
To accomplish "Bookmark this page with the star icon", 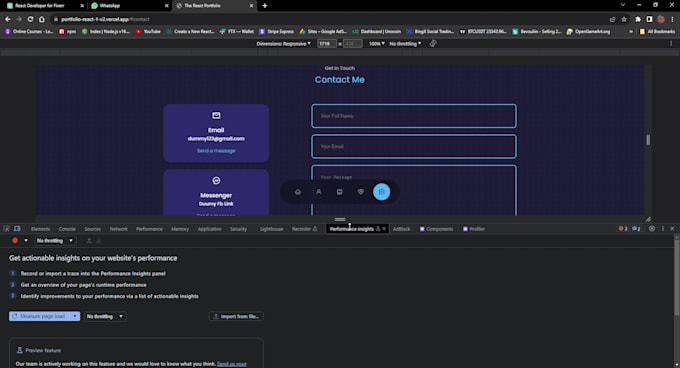I will pos(624,19).
